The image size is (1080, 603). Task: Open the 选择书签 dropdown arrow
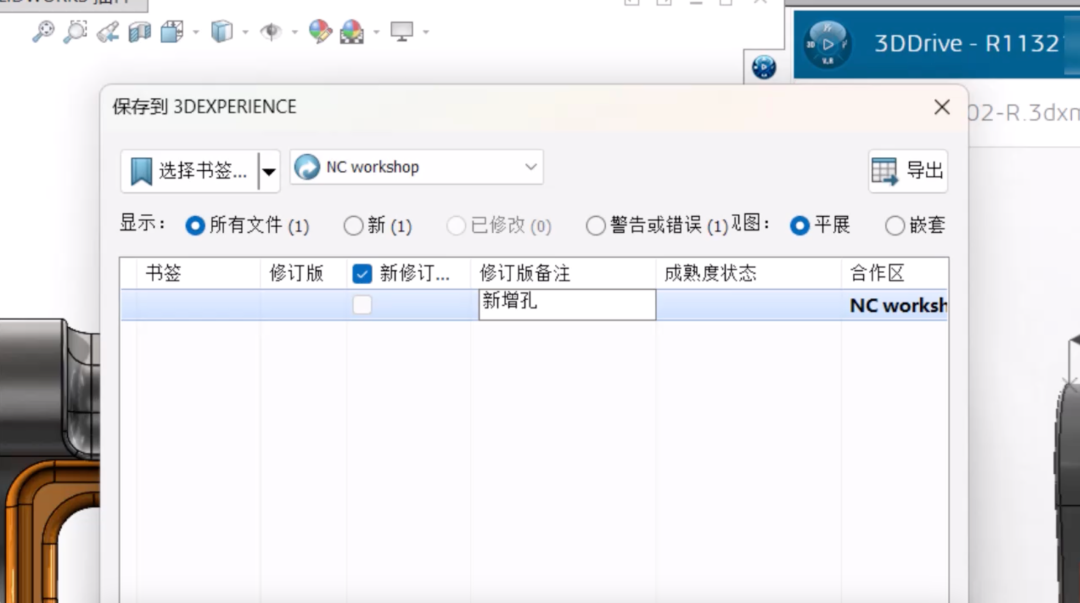pyautogui.click(x=269, y=172)
